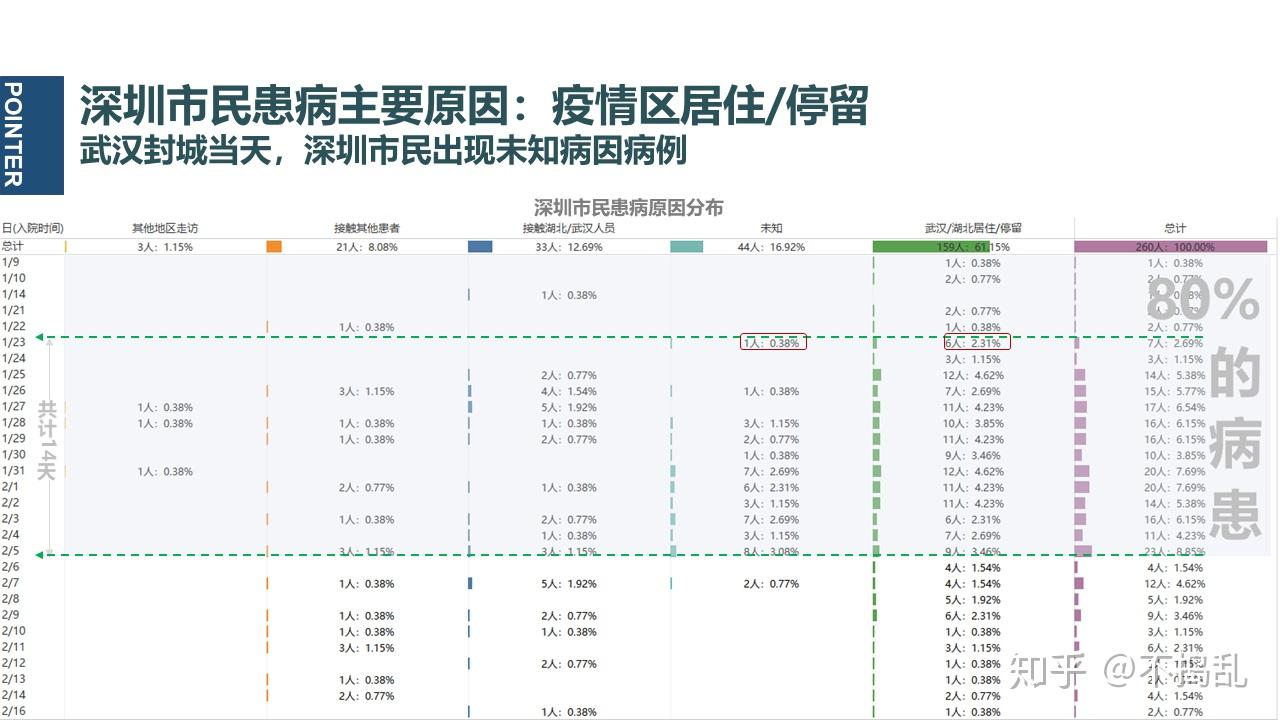Click 1/31 total cell '20人: 7.69%'

[1175, 471]
